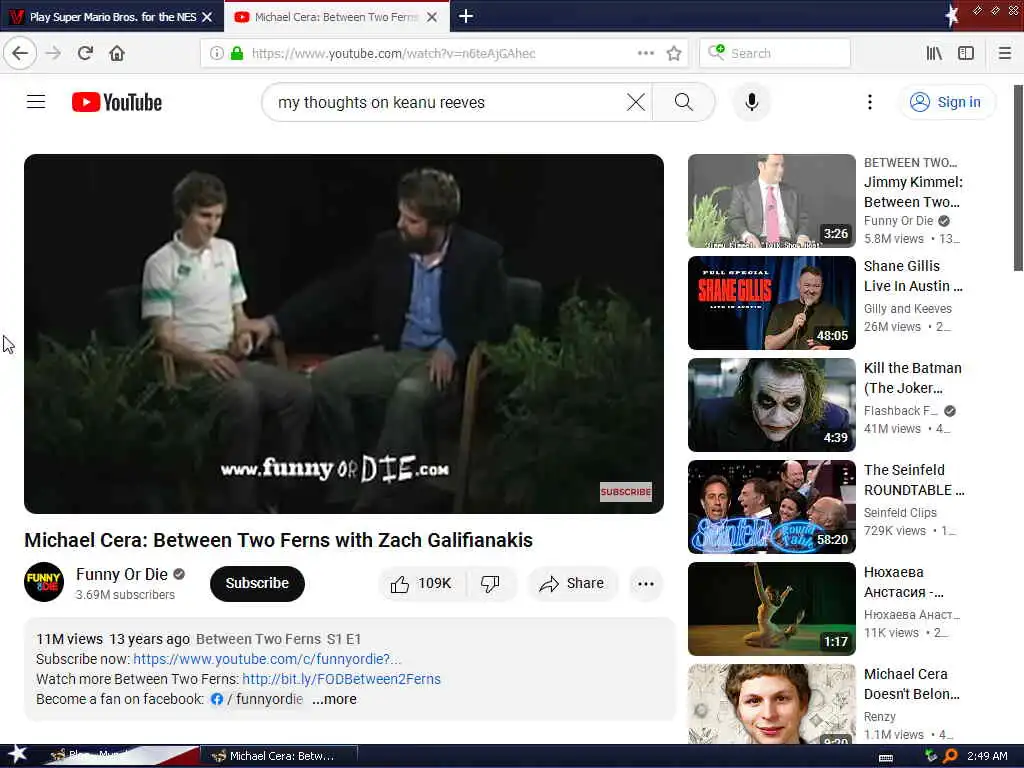Open Funny Or Die channel avatar
This screenshot has height=768, width=1024.
tap(44, 582)
